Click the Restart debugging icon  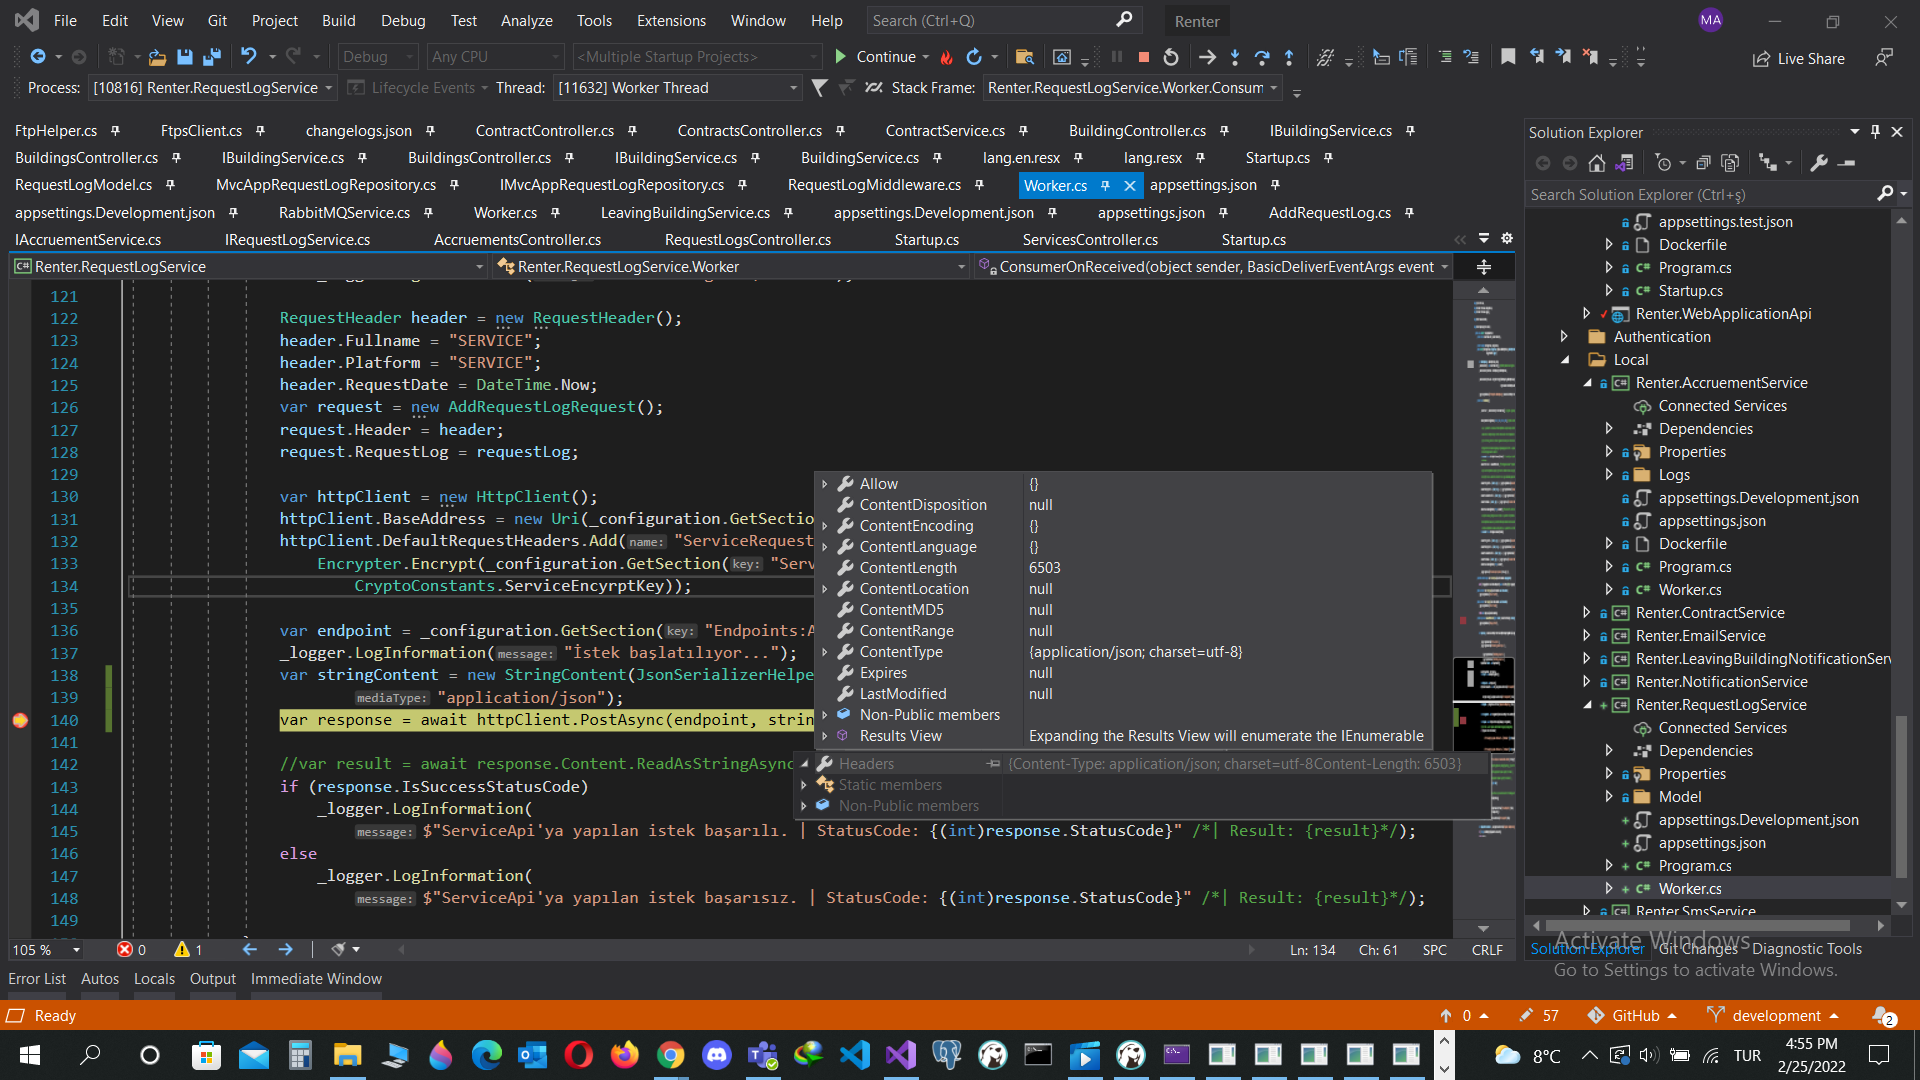pos(1171,57)
